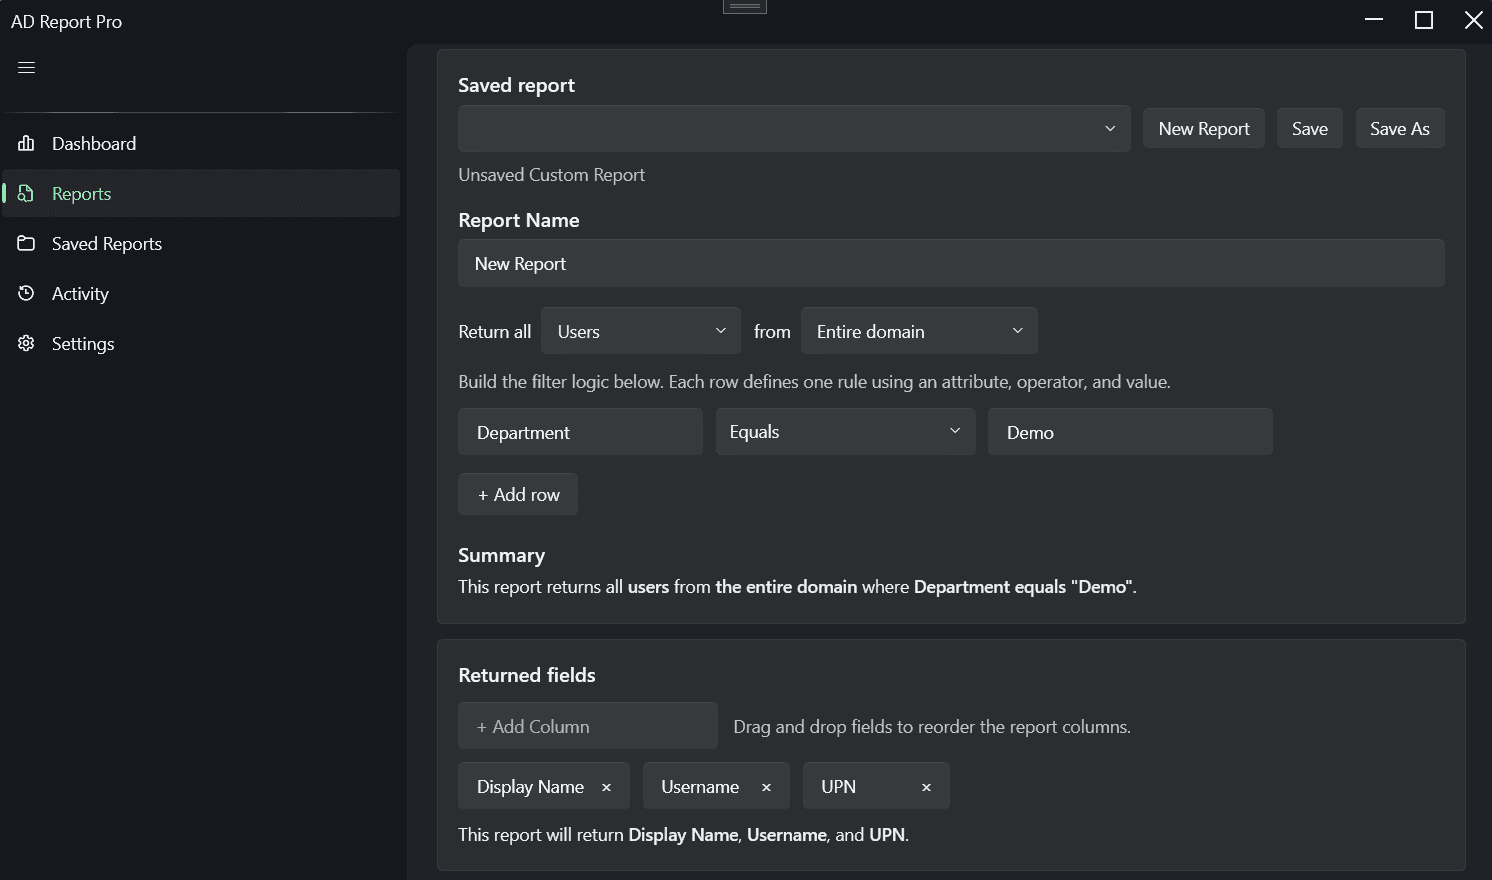Click the Settings gear icon
Image resolution: width=1492 pixels, height=880 pixels.
[x=26, y=343]
